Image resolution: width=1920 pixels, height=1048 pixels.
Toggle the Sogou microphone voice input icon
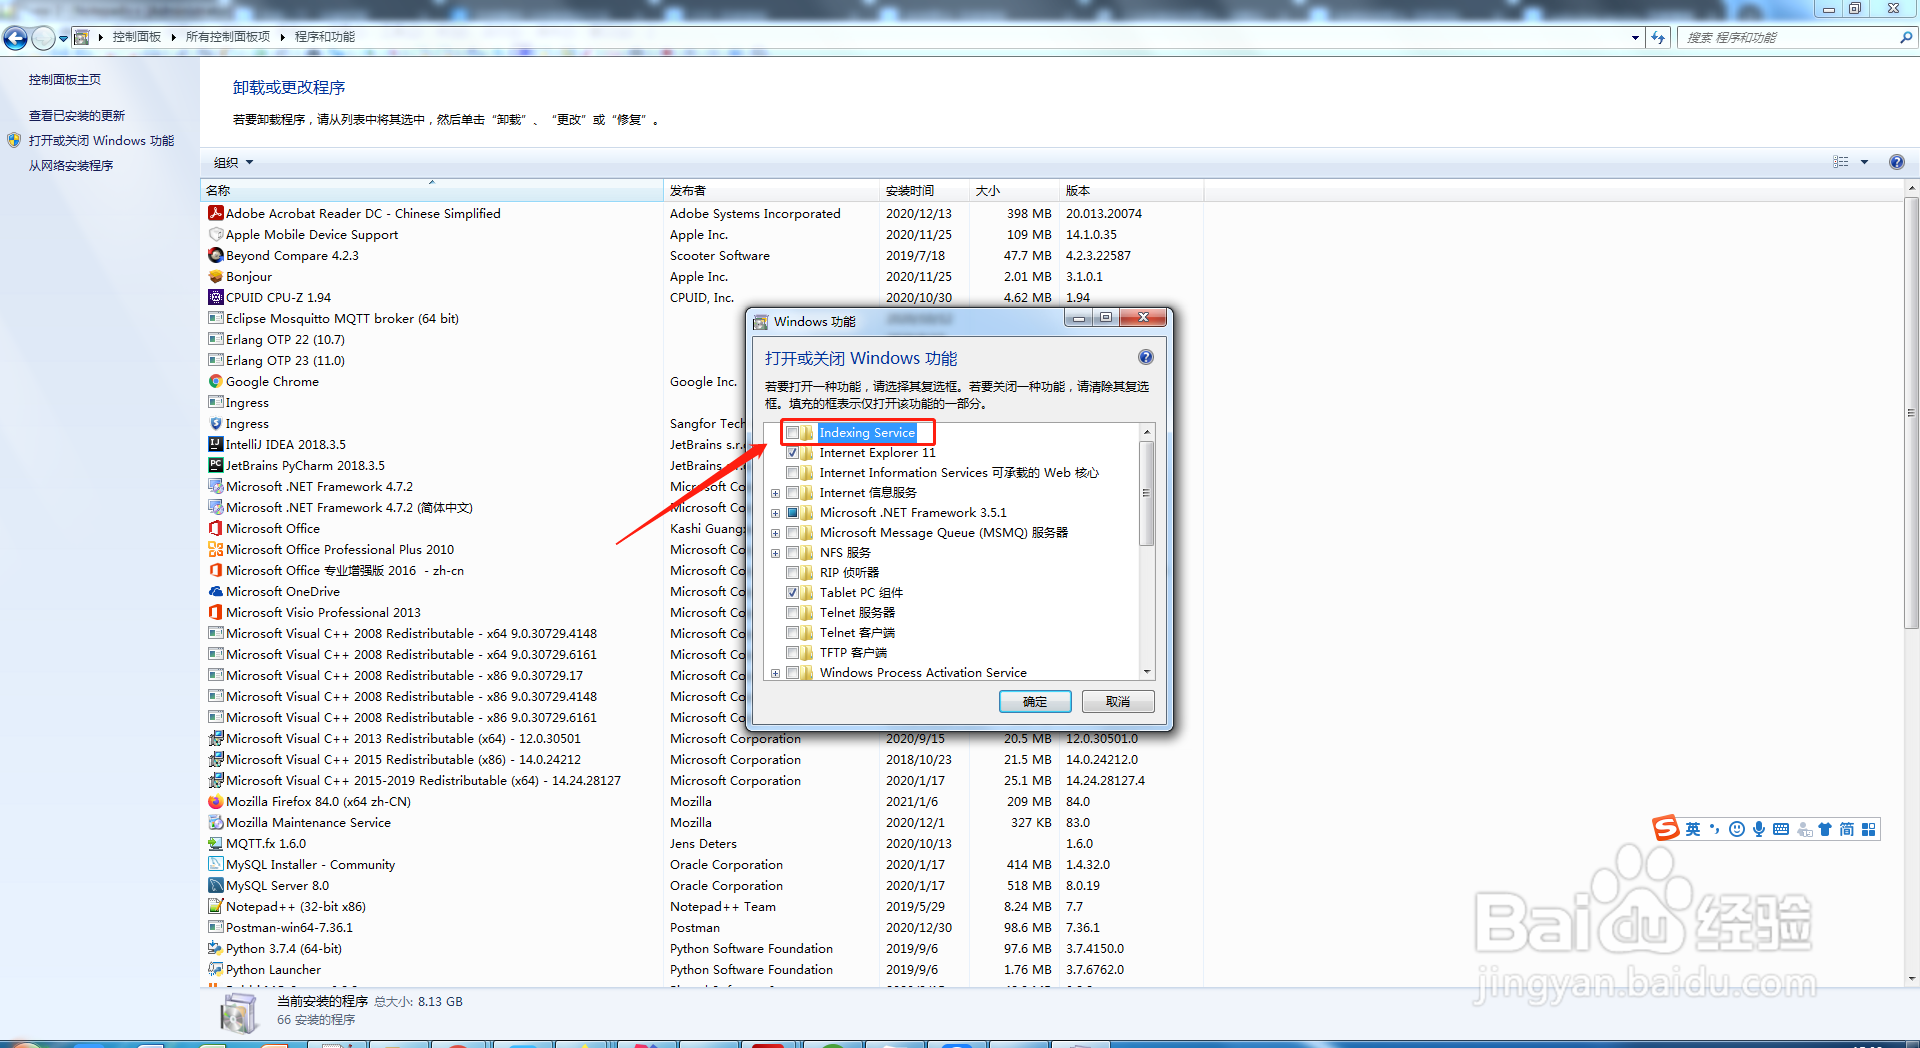tap(1759, 829)
